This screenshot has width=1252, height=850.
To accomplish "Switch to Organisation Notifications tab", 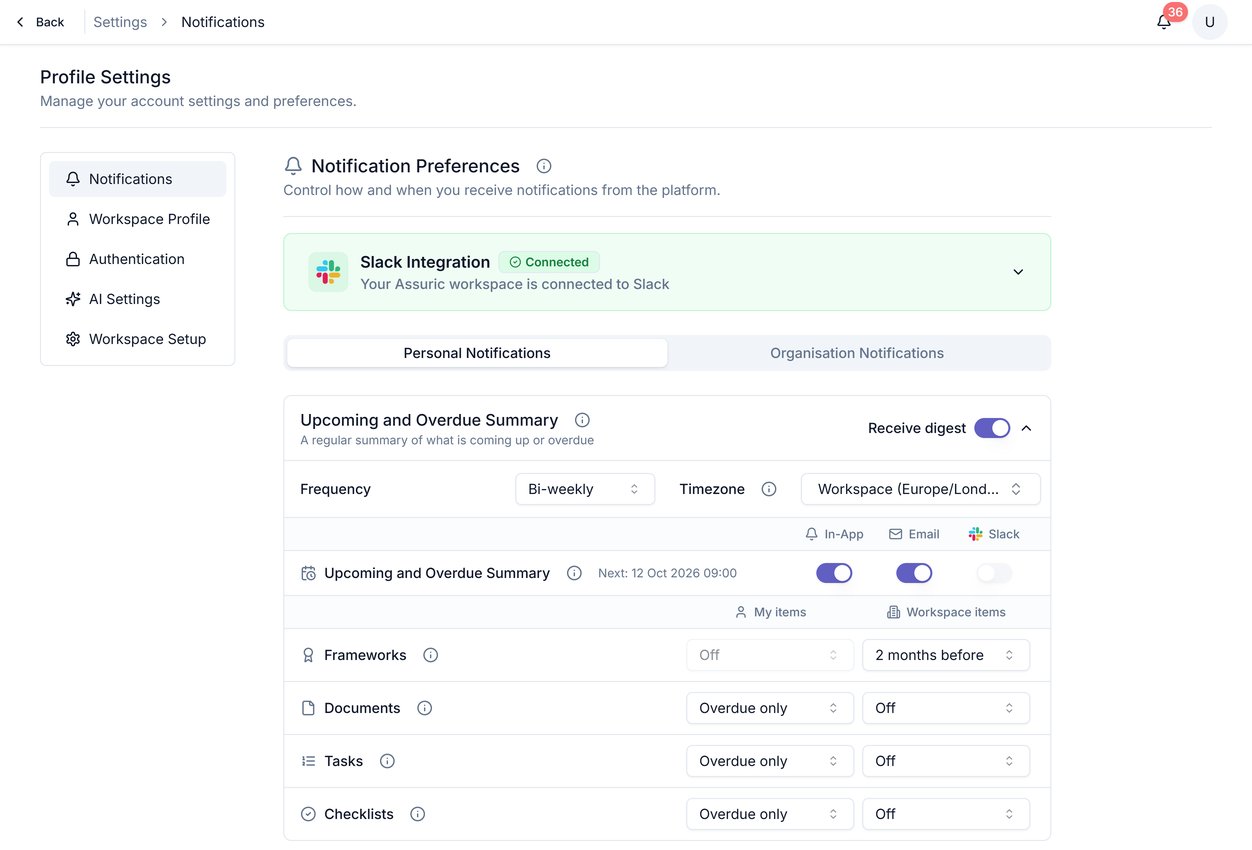I will (857, 353).
